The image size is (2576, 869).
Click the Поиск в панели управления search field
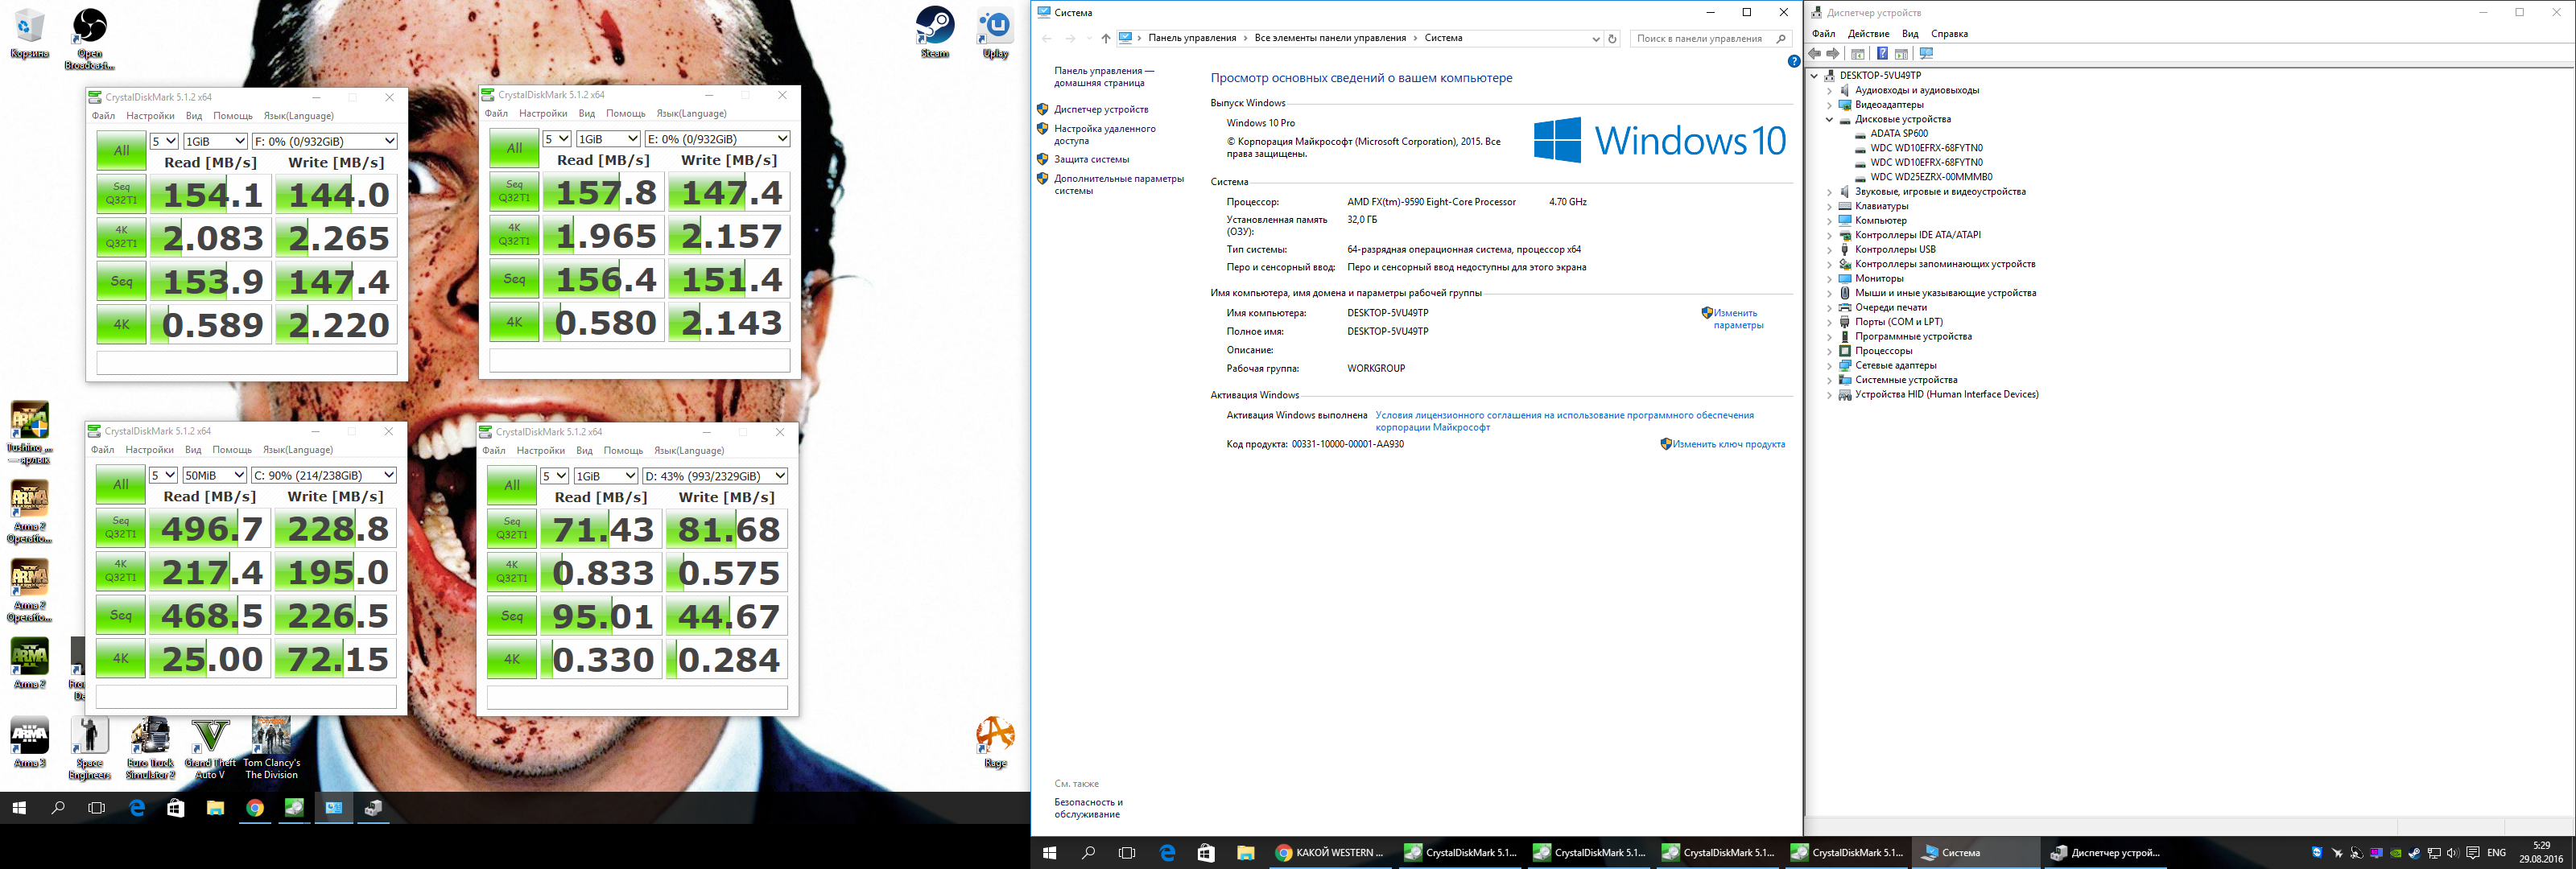pyautogui.click(x=1700, y=39)
